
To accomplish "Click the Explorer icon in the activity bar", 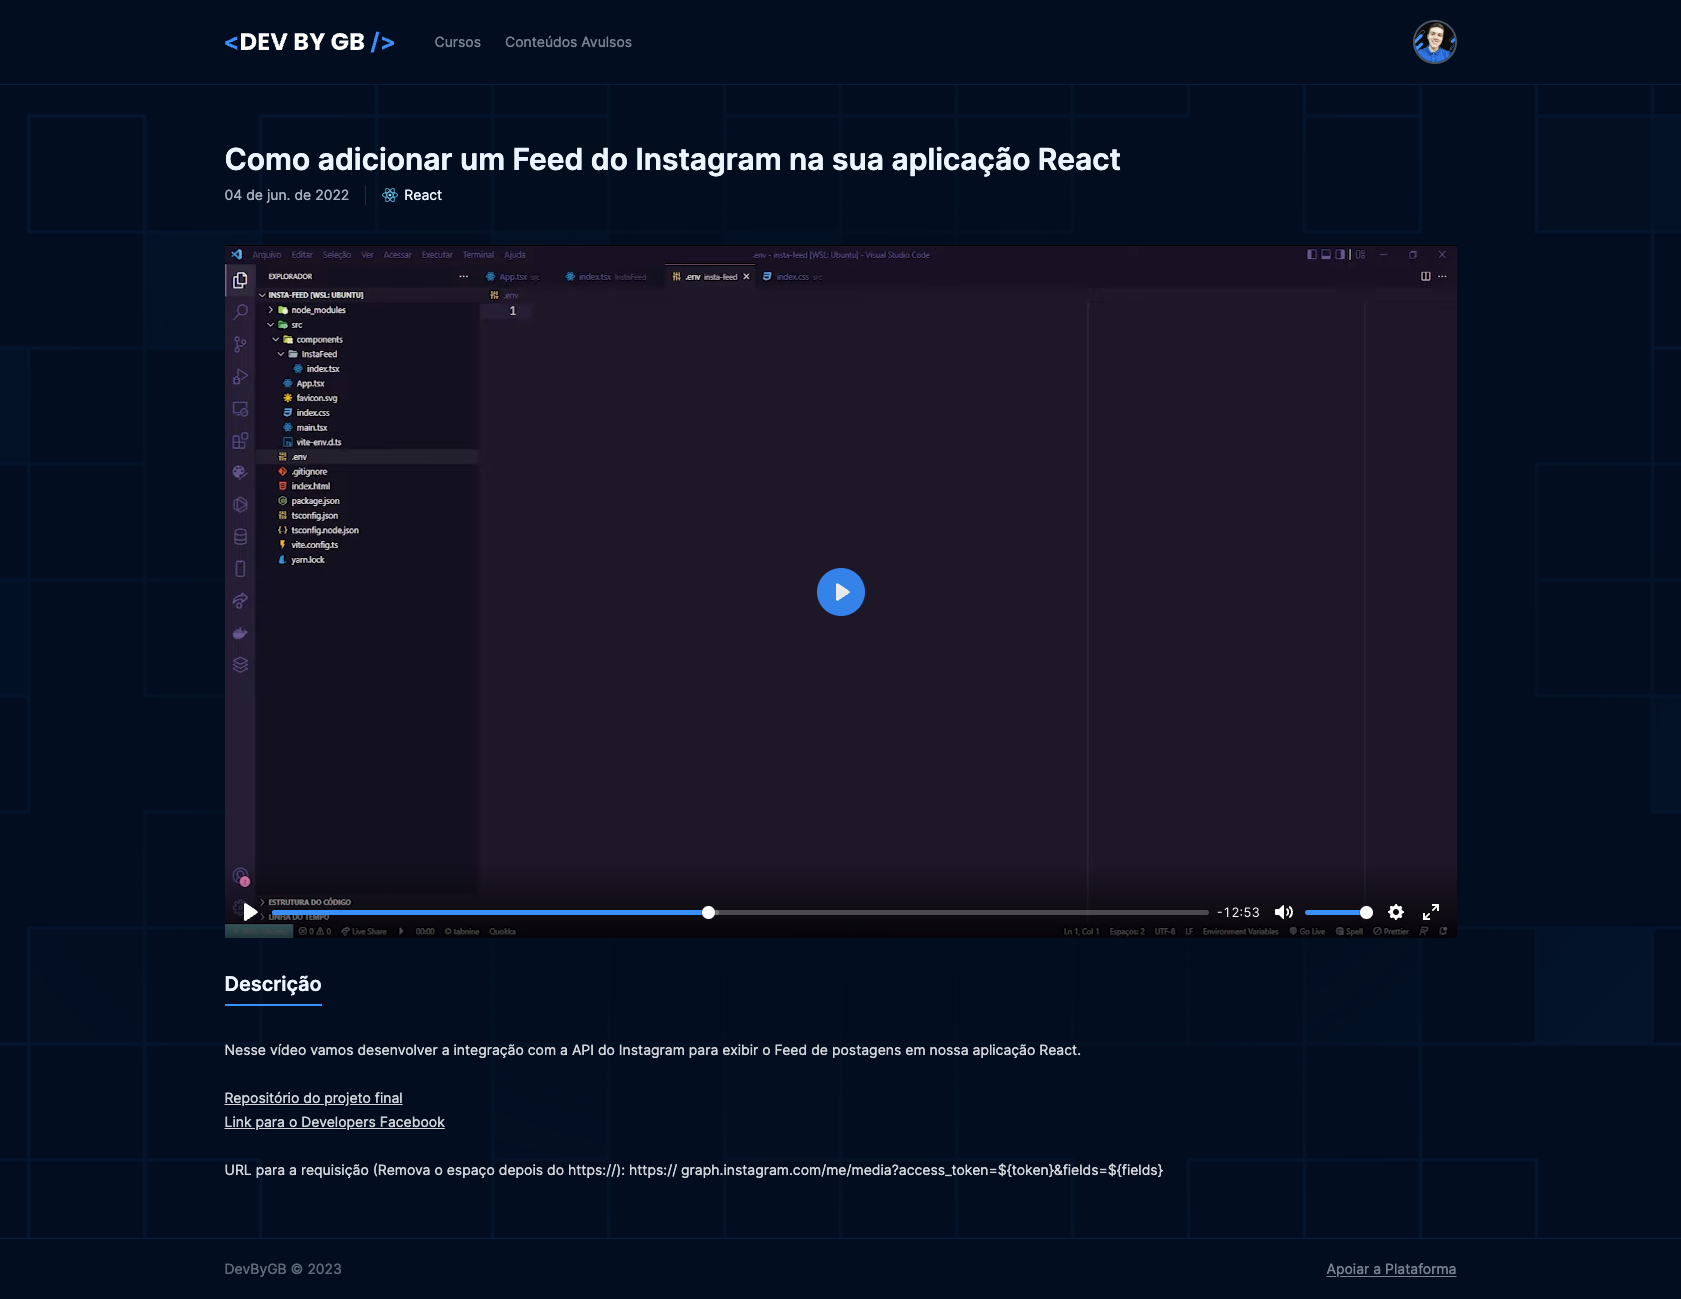I will tap(240, 279).
